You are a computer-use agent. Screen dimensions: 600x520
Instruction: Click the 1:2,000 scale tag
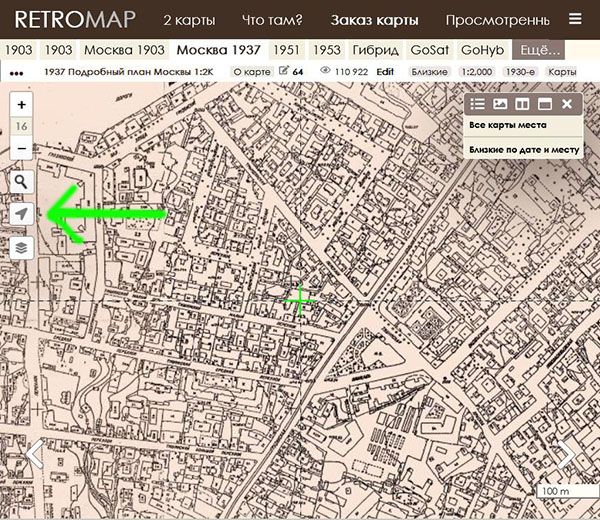(x=476, y=72)
